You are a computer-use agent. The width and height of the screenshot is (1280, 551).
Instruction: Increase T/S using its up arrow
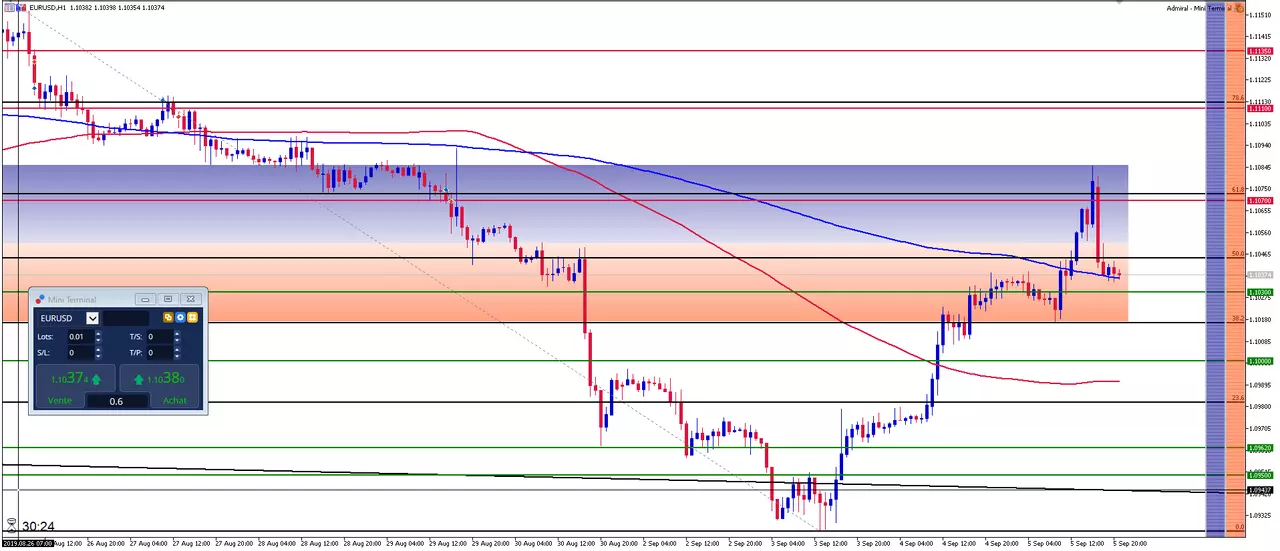tap(177, 334)
